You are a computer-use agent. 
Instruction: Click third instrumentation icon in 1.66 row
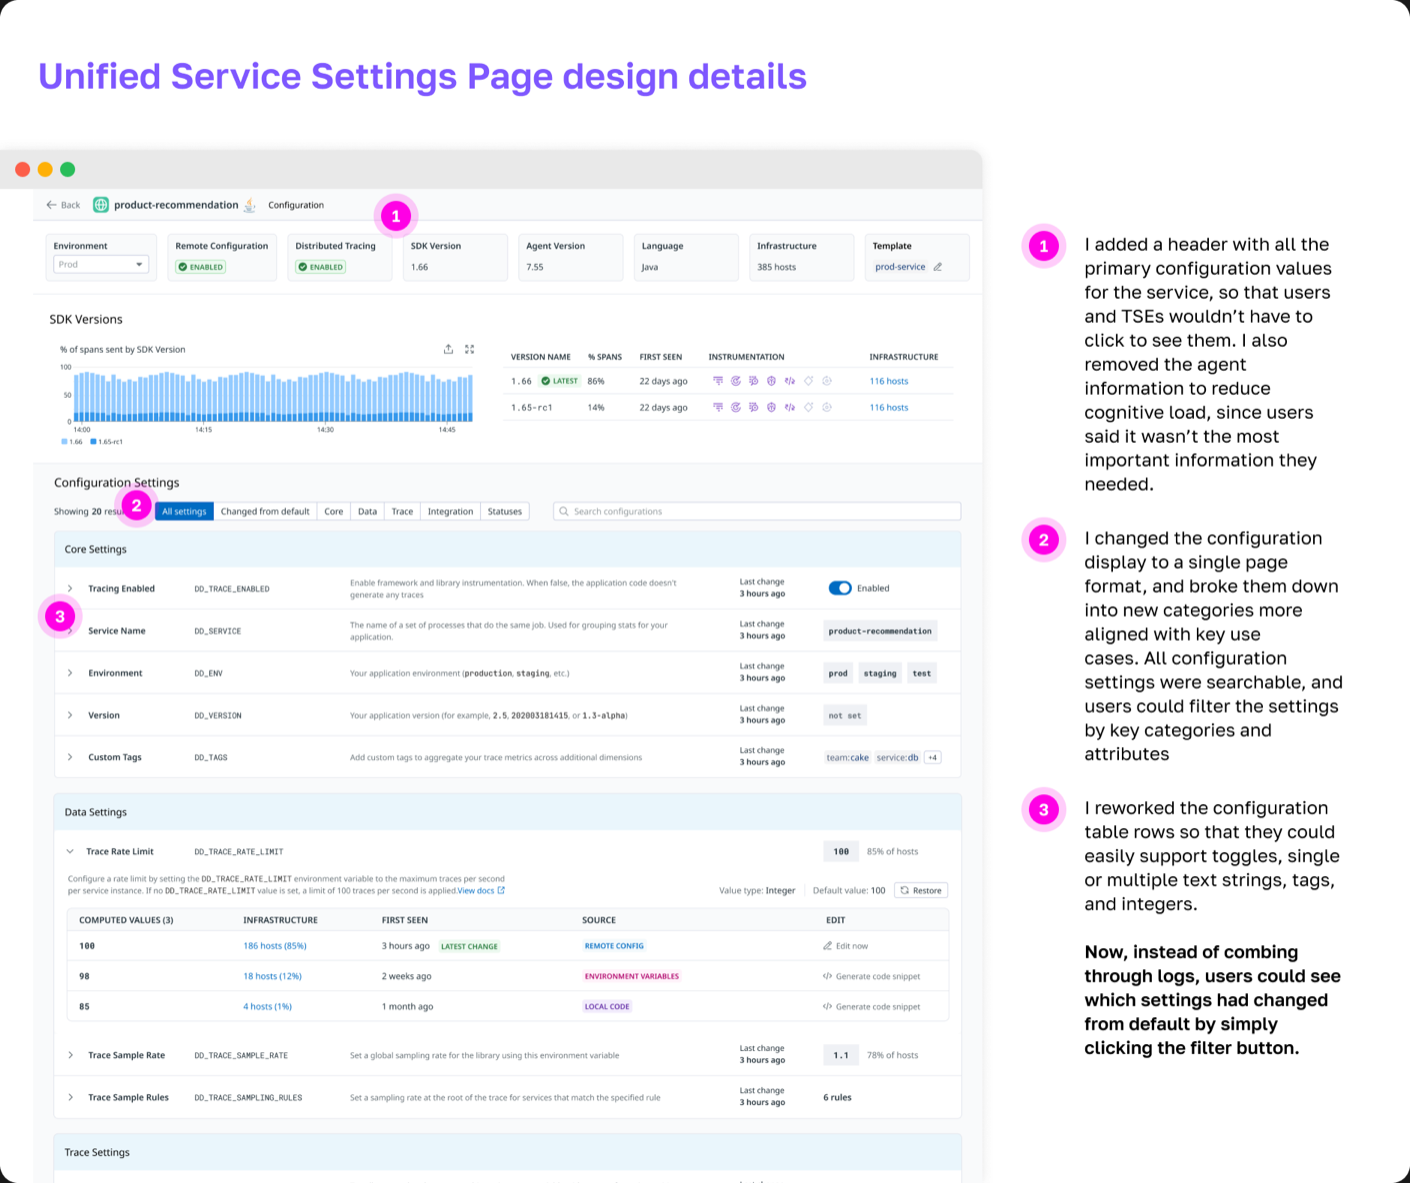[753, 381]
